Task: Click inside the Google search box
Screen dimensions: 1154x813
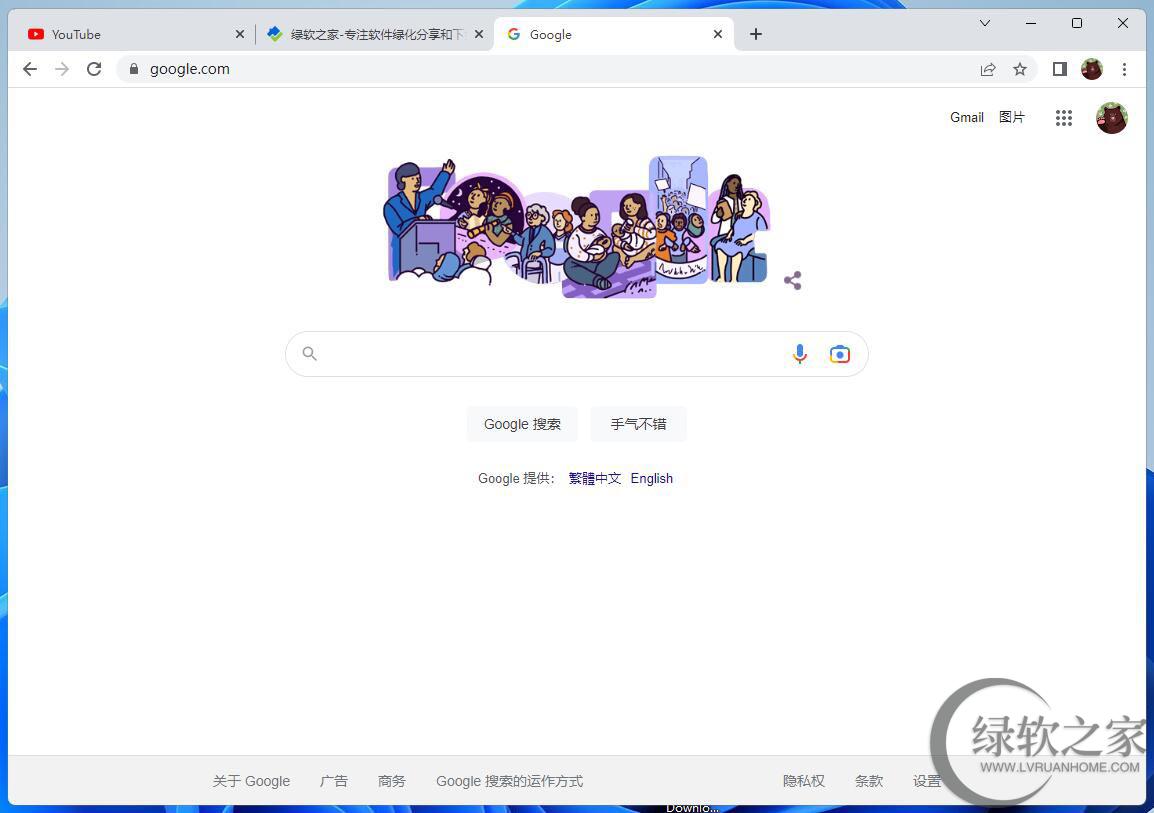Action: pyautogui.click(x=550, y=354)
